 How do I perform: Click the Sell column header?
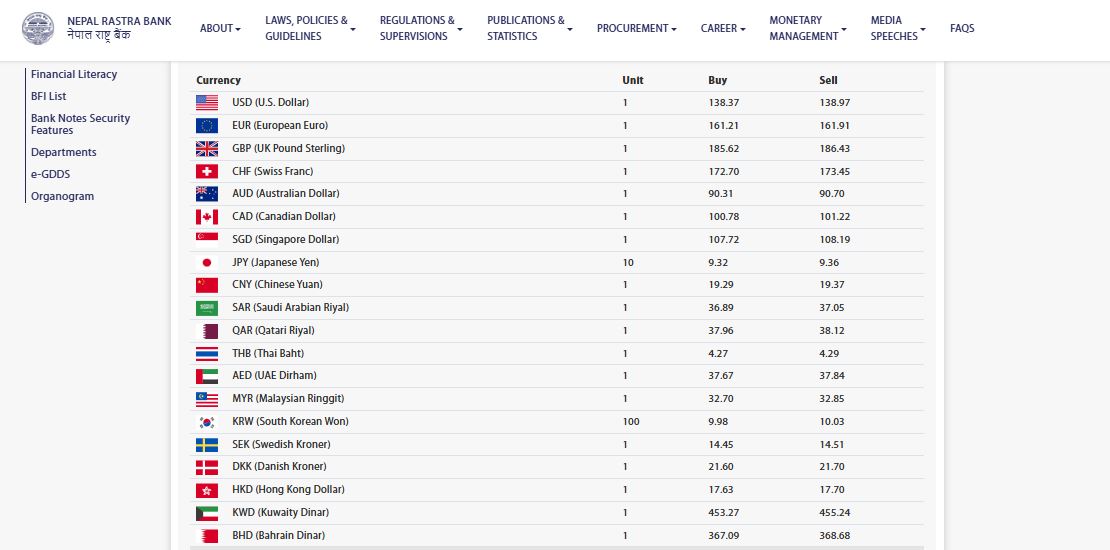click(x=828, y=80)
